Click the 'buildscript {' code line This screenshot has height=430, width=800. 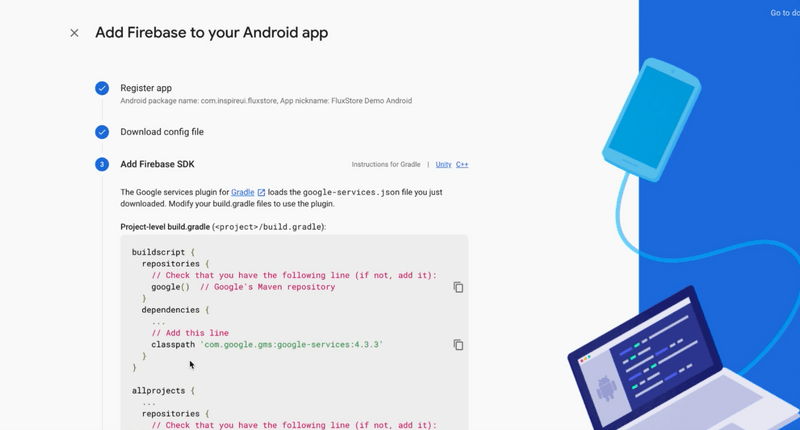coord(163,252)
